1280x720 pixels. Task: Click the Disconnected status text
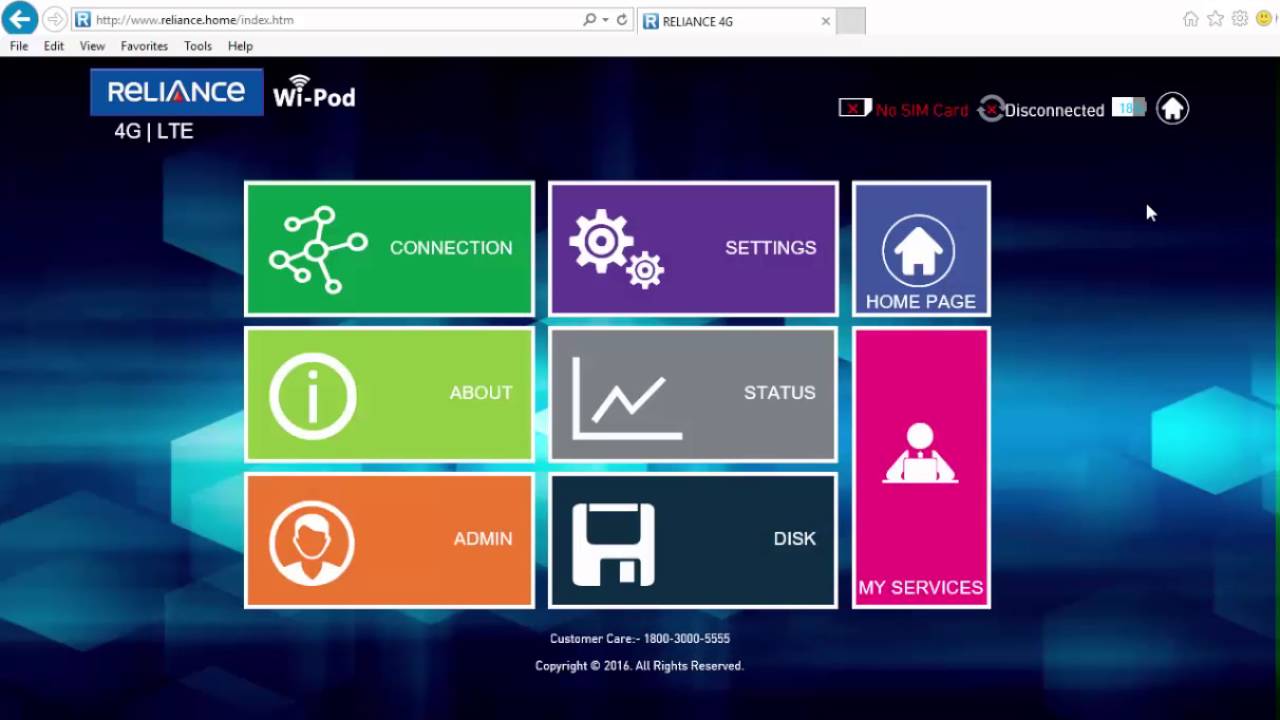tap(1054, 110)
